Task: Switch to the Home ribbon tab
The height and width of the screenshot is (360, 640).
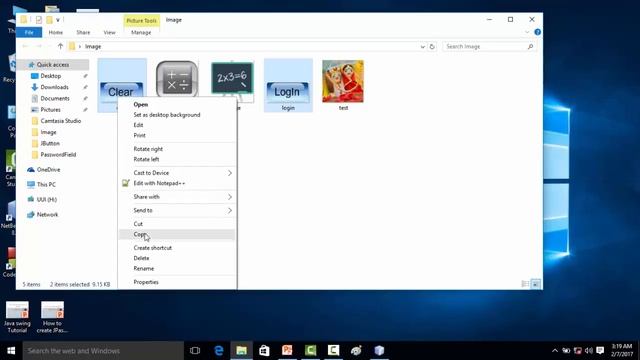Action: coord(56,32)
